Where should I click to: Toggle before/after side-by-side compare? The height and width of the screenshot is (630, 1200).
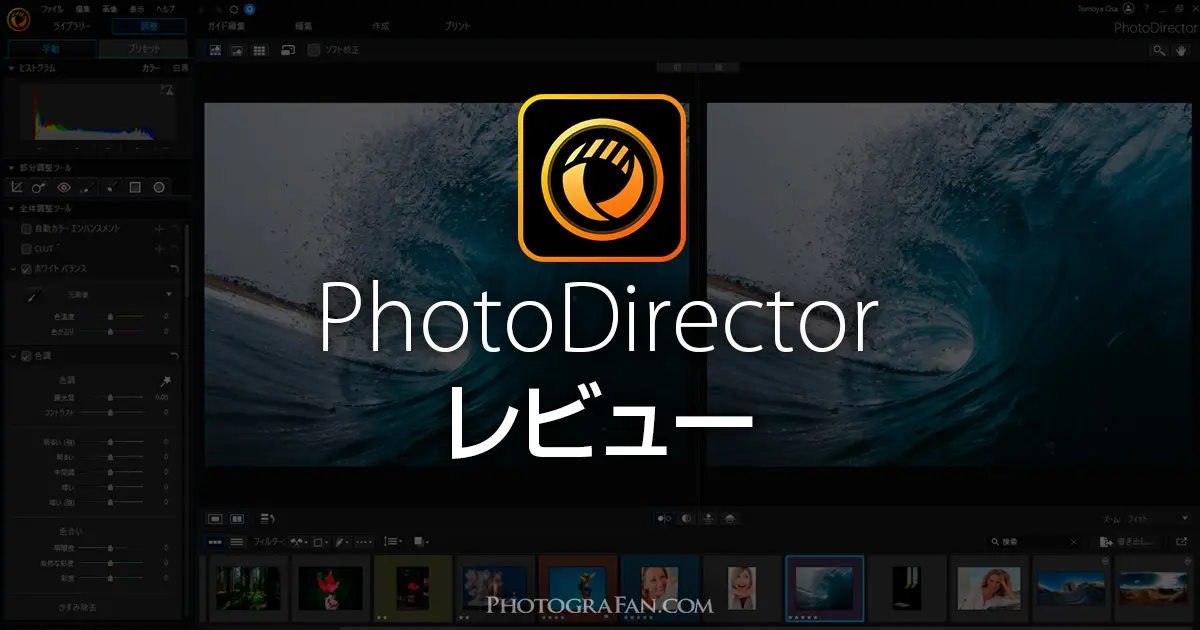(x=664, y=519)
